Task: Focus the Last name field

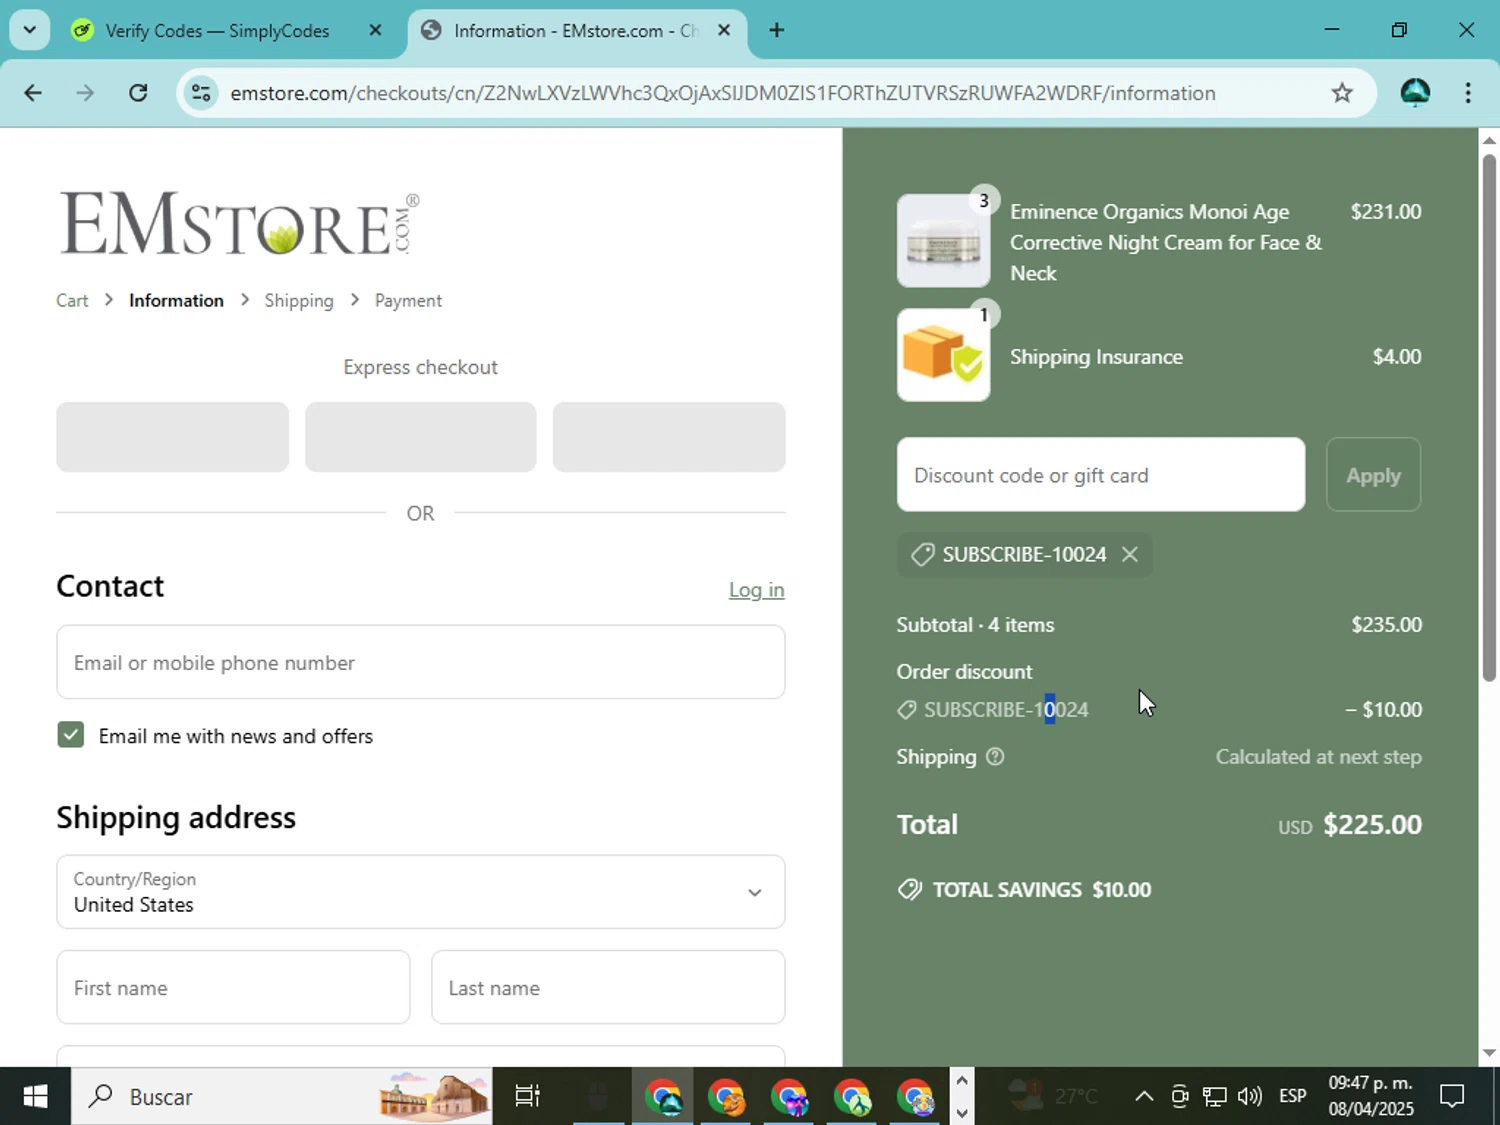Action: point(608,987)
